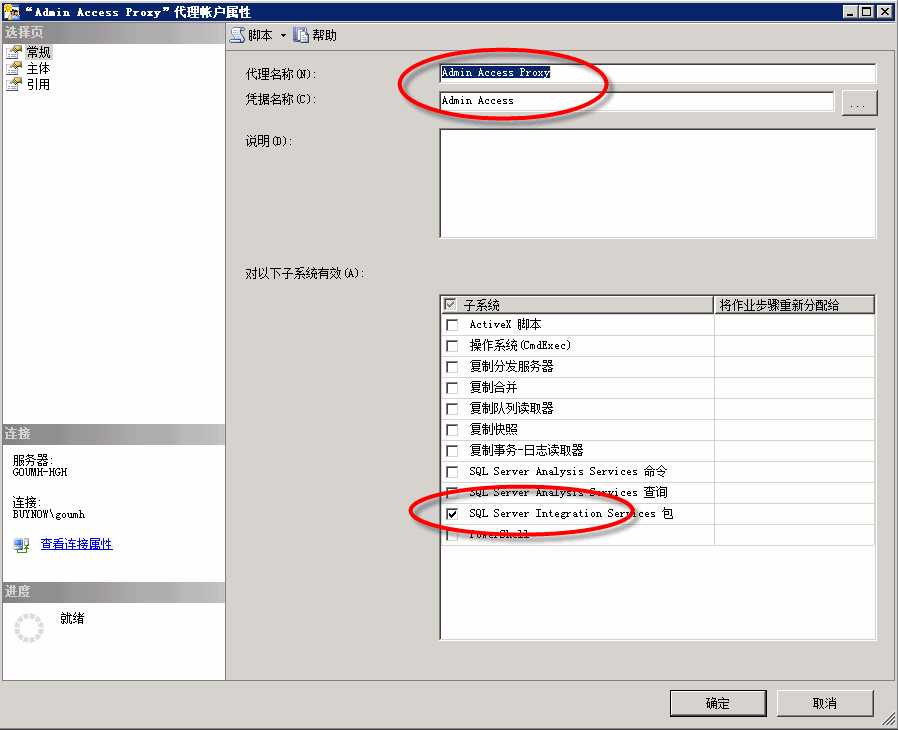Click the 帮助 help icon
Image resolution: width=898 pixels, height=730 pixels.
301,35
